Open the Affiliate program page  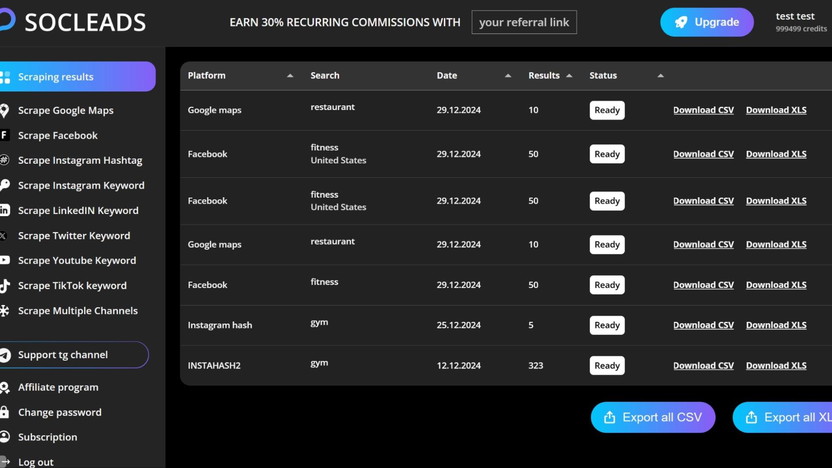coord(58,387)
